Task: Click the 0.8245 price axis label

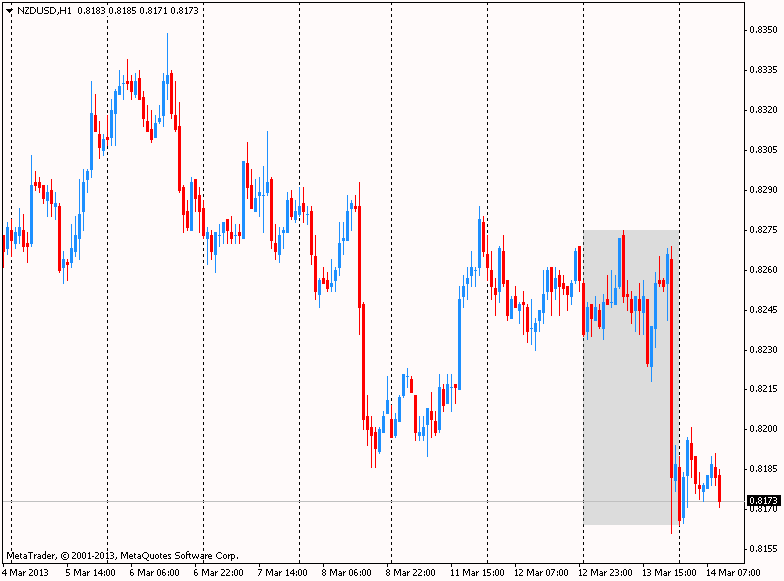Action: point(763,310)
